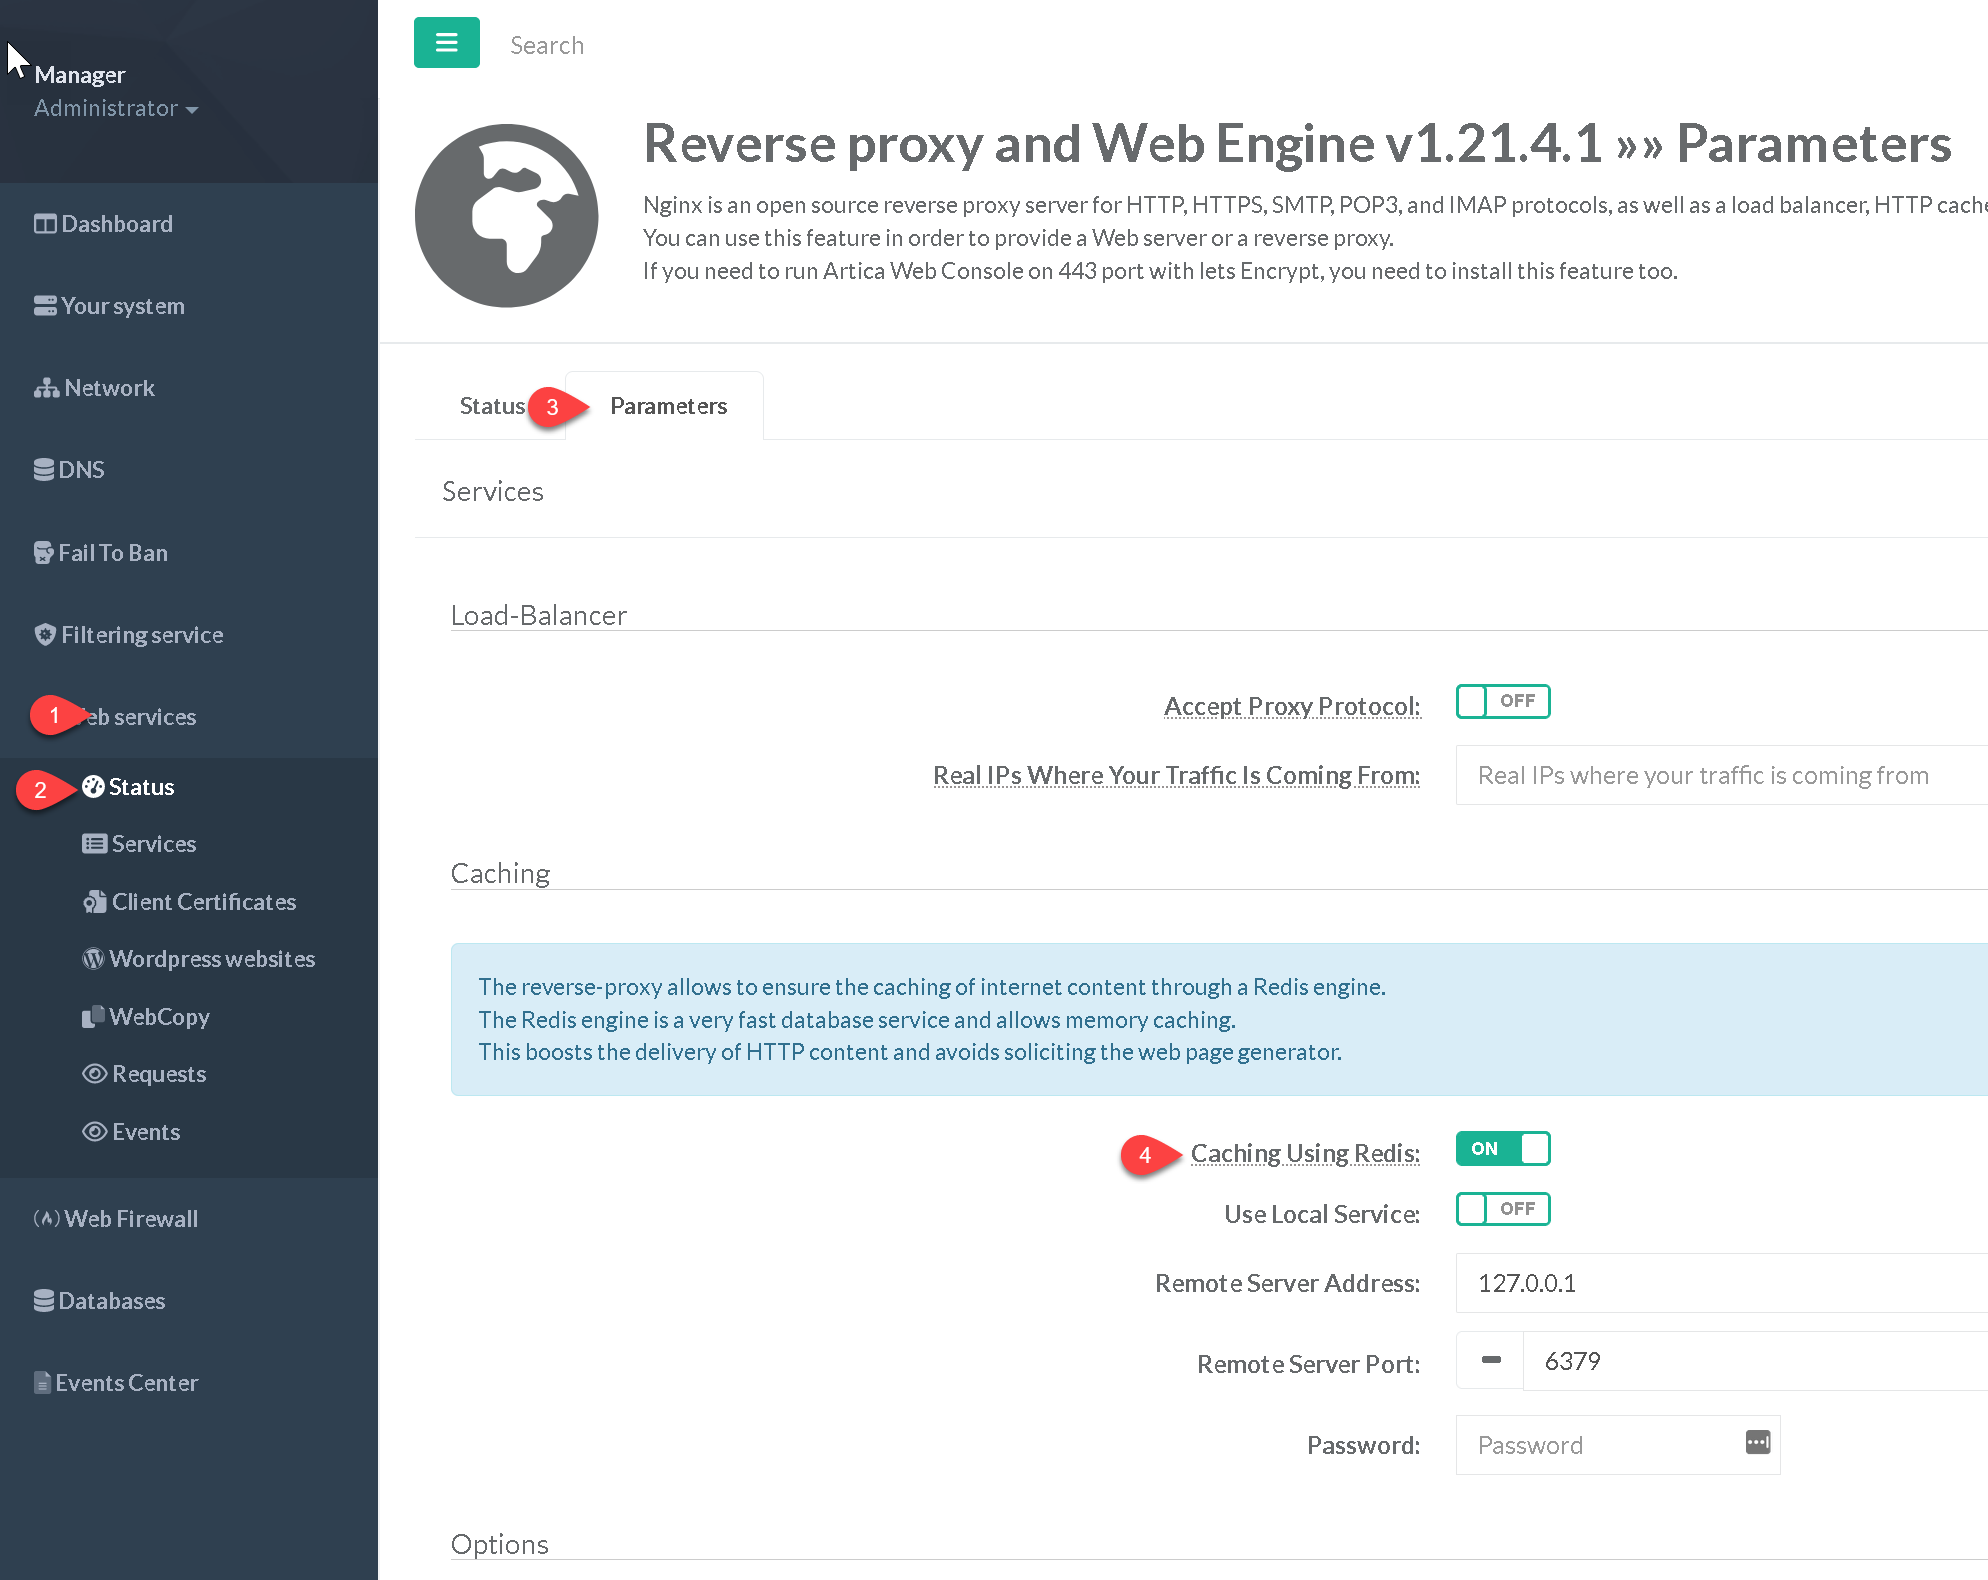Click the Caching Using Redis label link
1988x1580 pixels.
1304,1153
